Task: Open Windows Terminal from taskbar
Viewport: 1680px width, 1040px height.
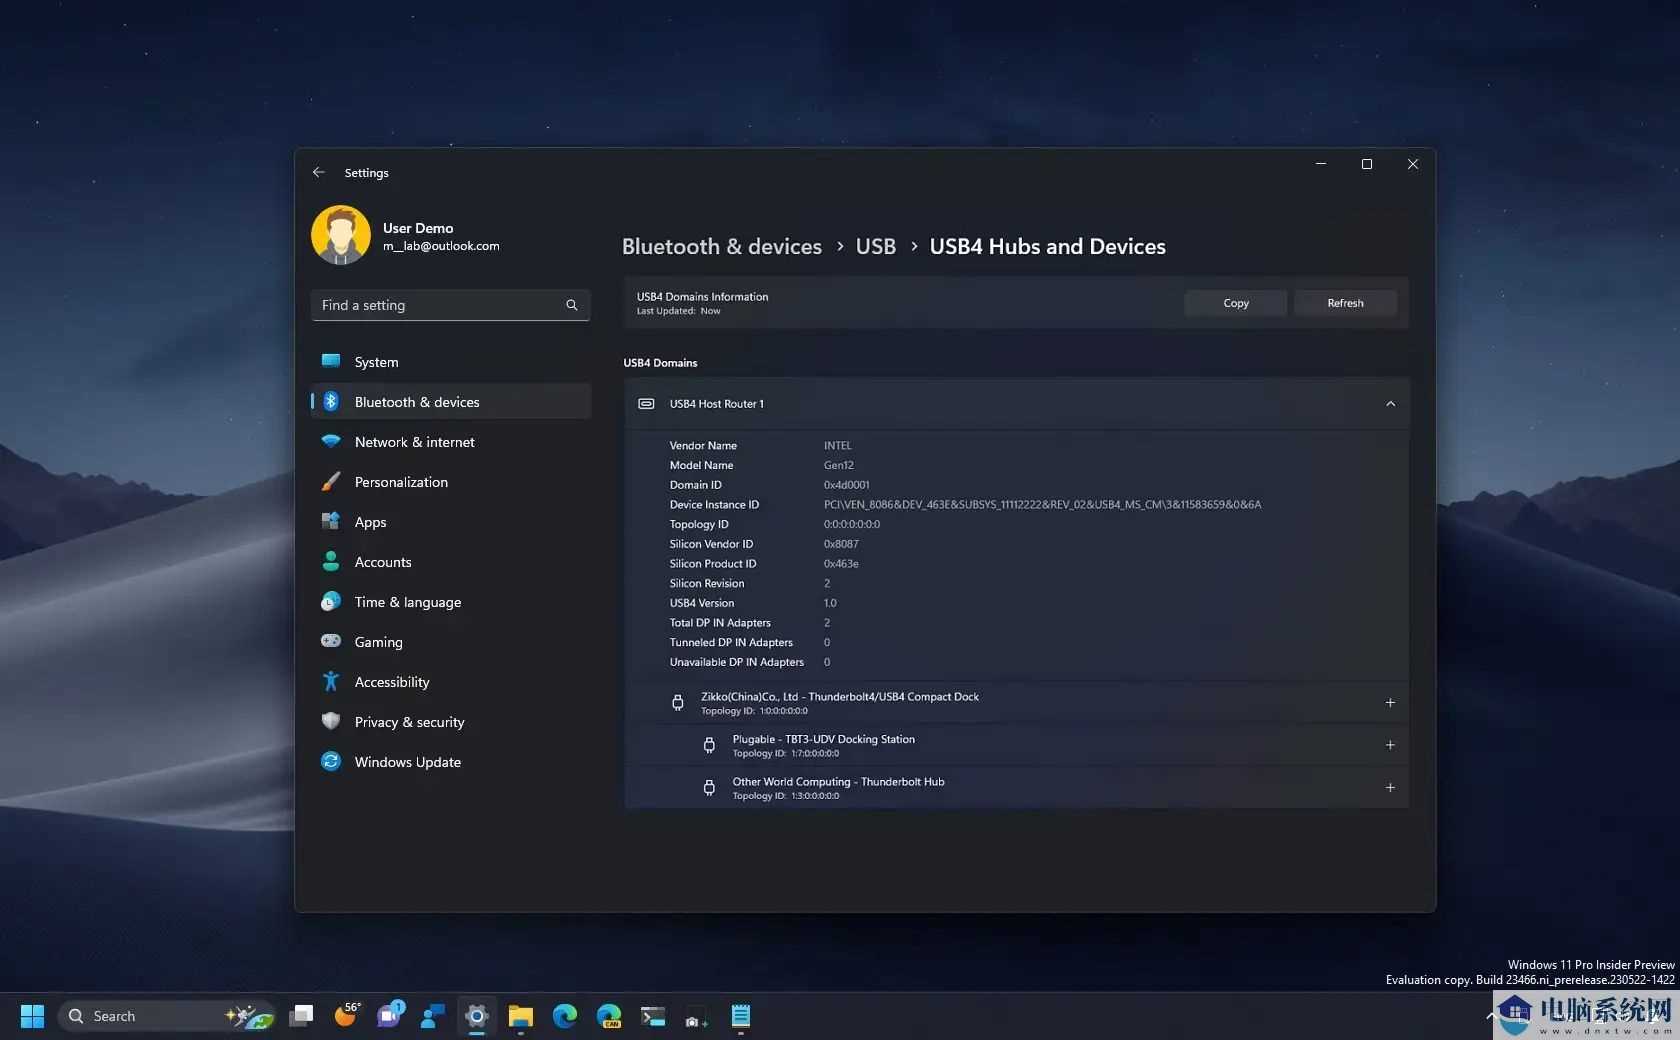Action: (x=653, y=1016)
